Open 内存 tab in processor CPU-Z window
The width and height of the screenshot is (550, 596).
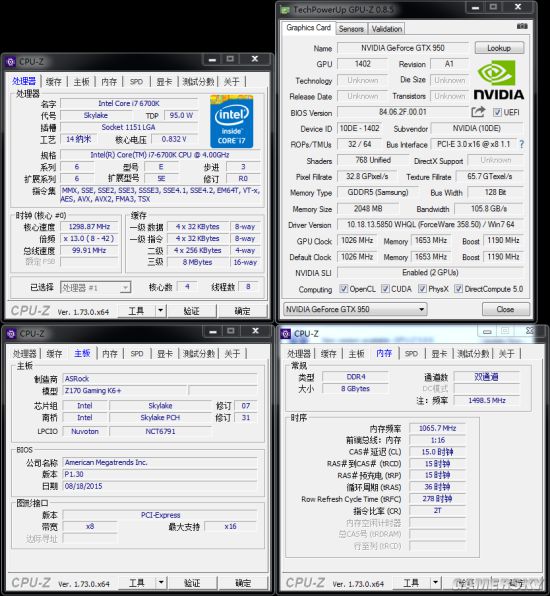point(109,81)
